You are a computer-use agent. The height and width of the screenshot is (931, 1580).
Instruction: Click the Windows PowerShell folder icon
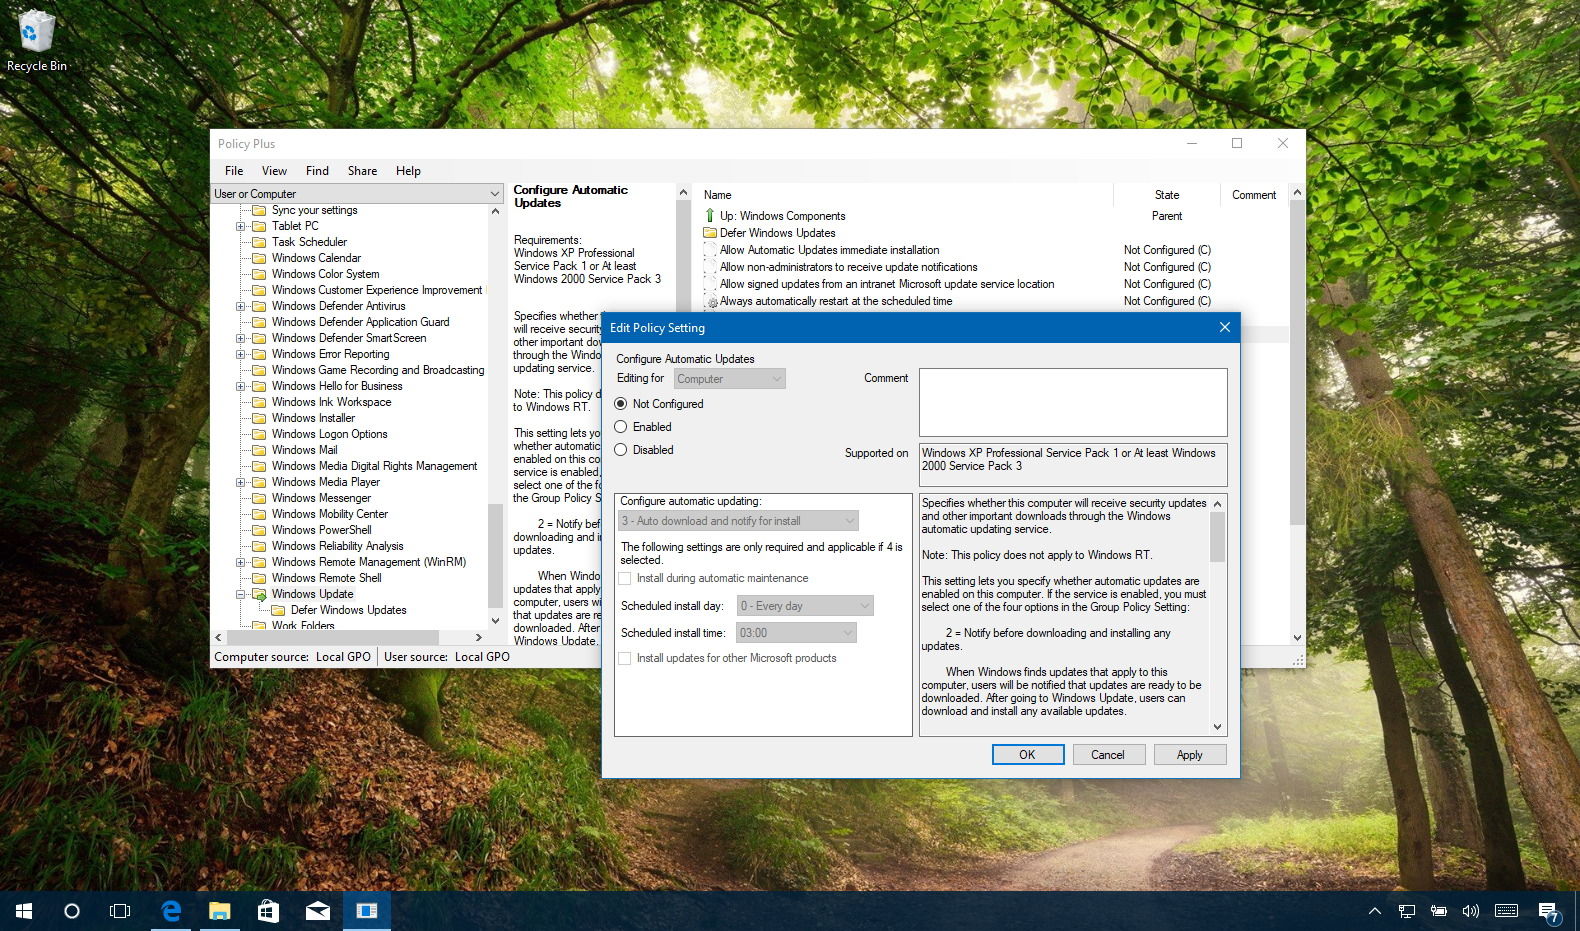(259, 530)
